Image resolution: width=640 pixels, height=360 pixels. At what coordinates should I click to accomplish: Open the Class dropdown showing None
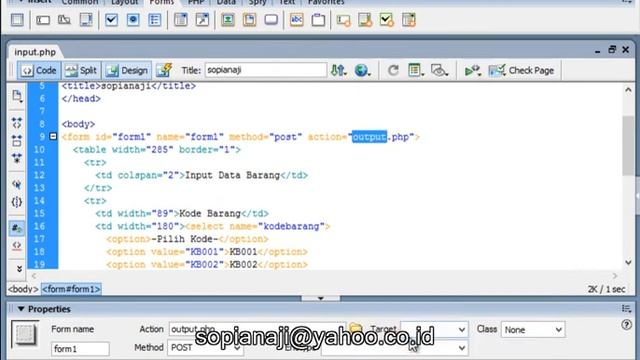tap(533, 329)
